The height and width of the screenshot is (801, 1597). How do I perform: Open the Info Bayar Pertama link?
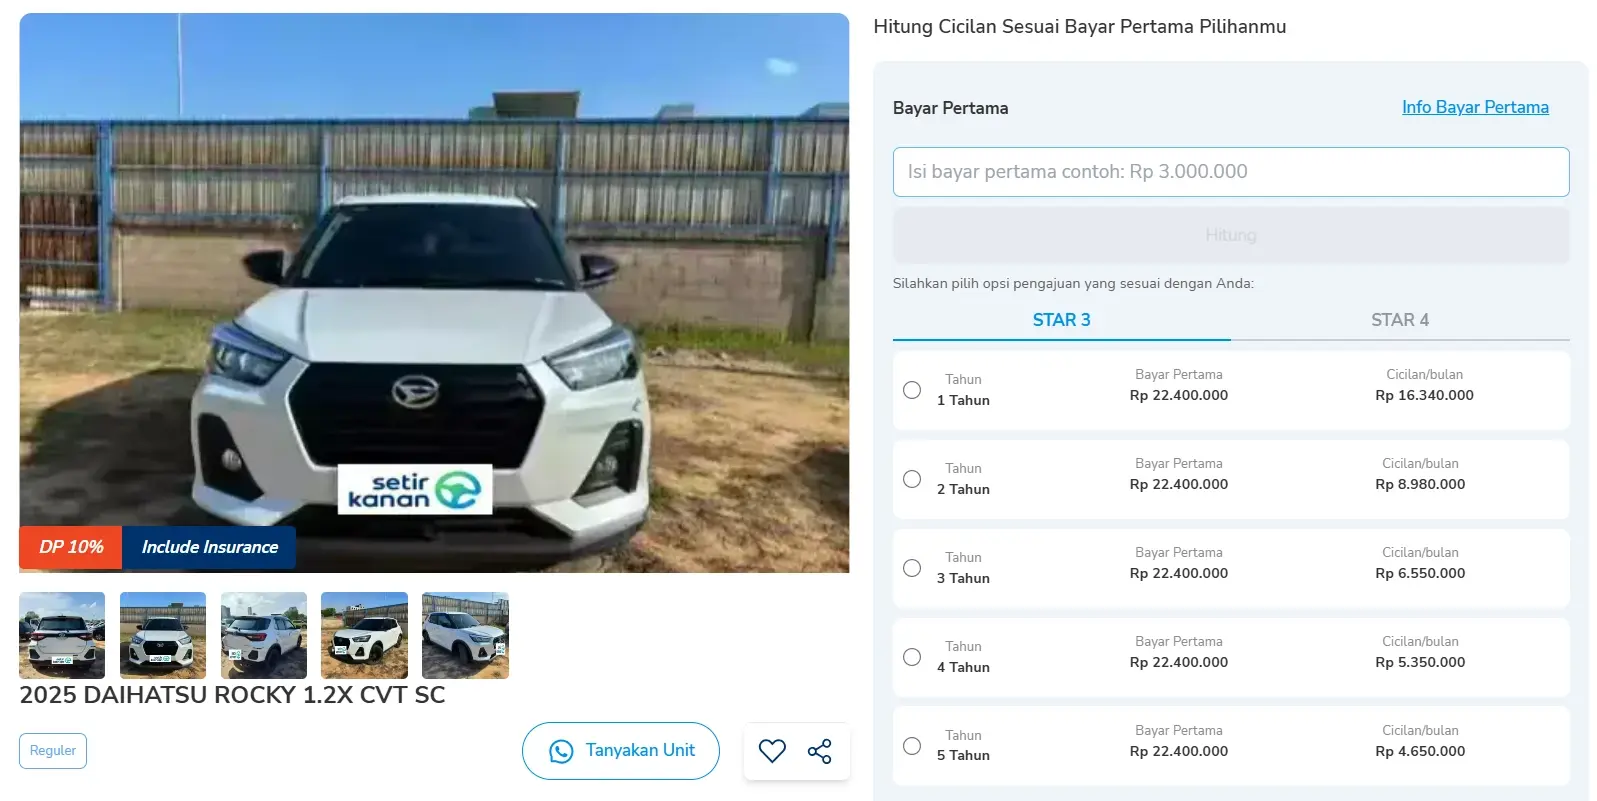coord(1474,107)
